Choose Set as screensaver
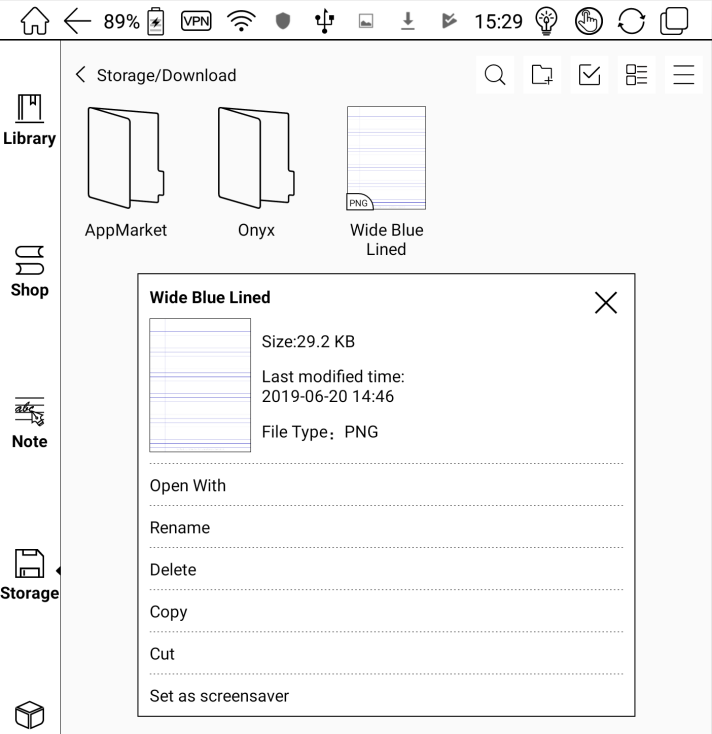The image size is (712, 734). (x=386, y=696)
